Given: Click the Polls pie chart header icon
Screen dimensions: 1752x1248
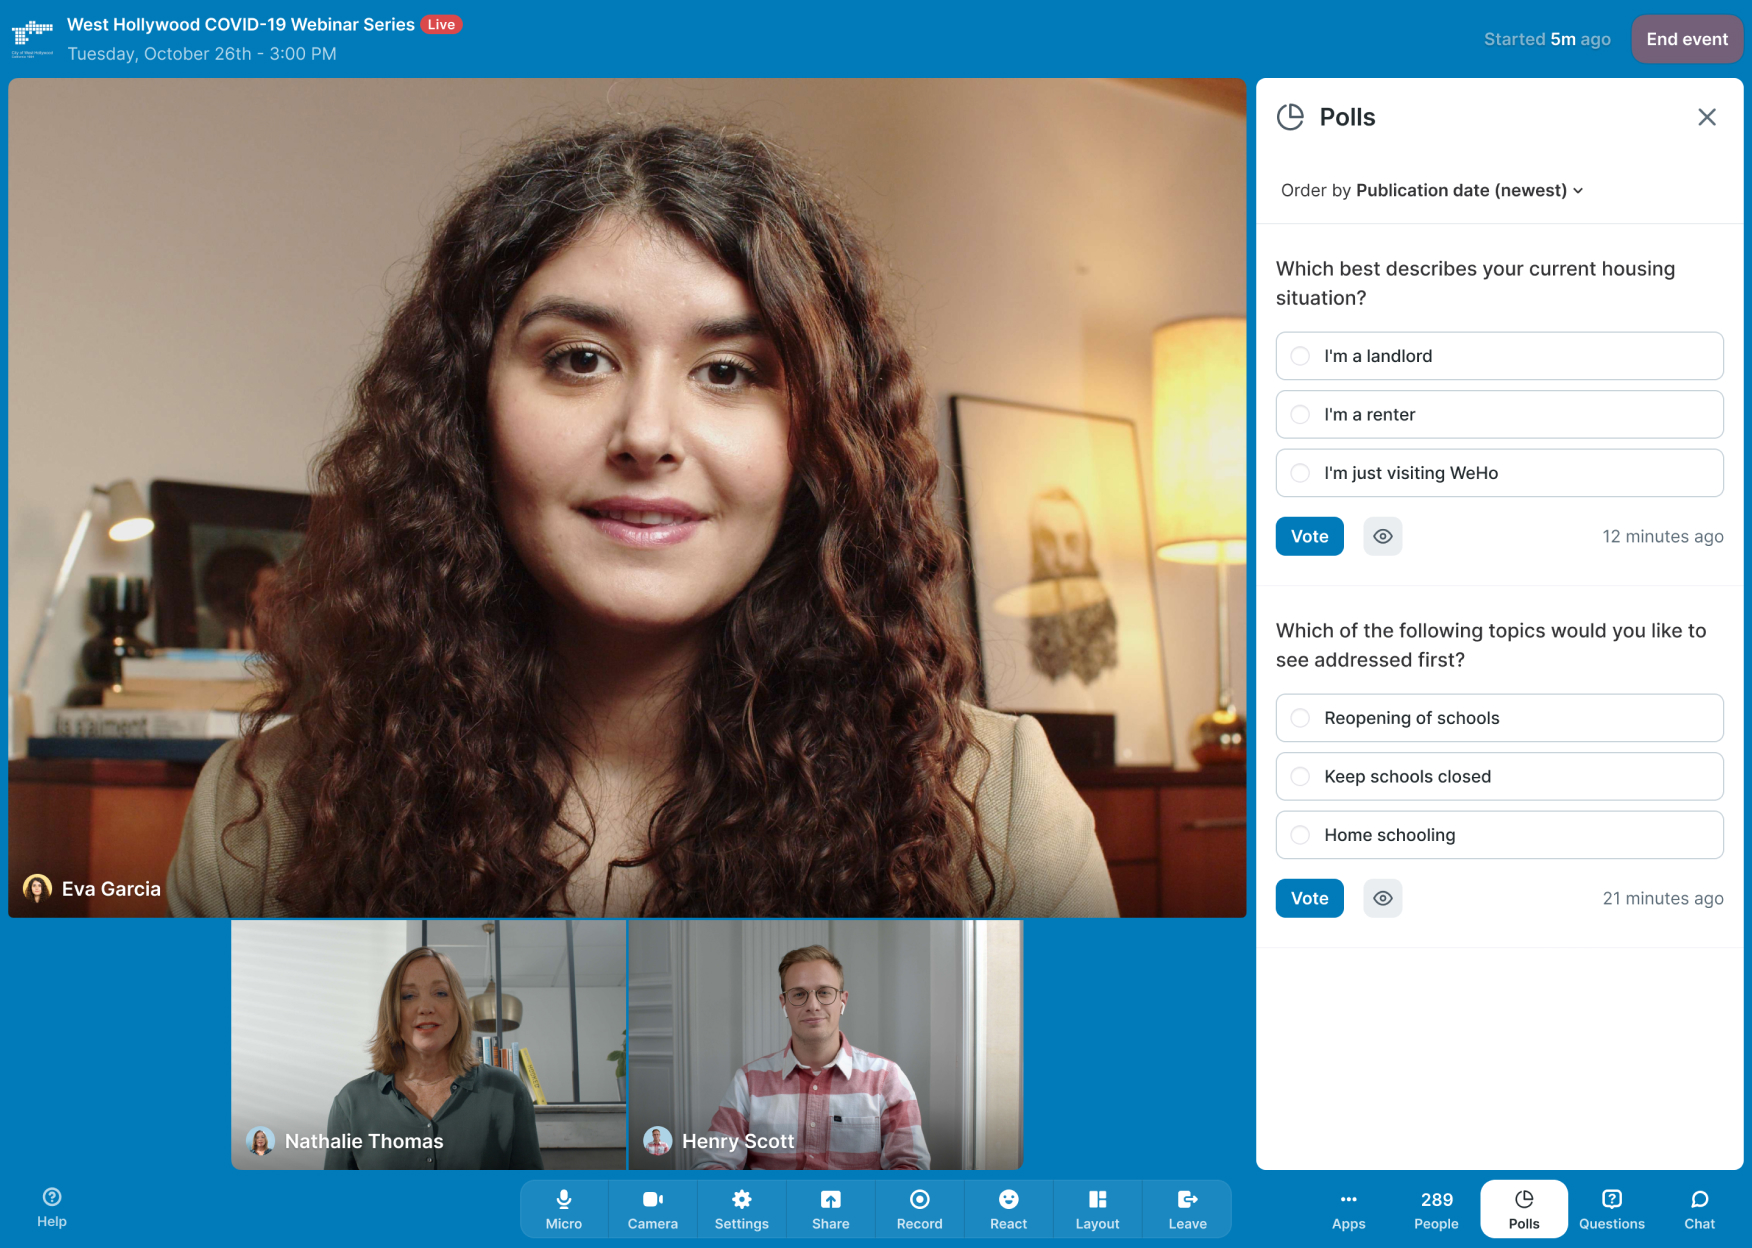Looking at the screenshot, I should pos(1291,117).
